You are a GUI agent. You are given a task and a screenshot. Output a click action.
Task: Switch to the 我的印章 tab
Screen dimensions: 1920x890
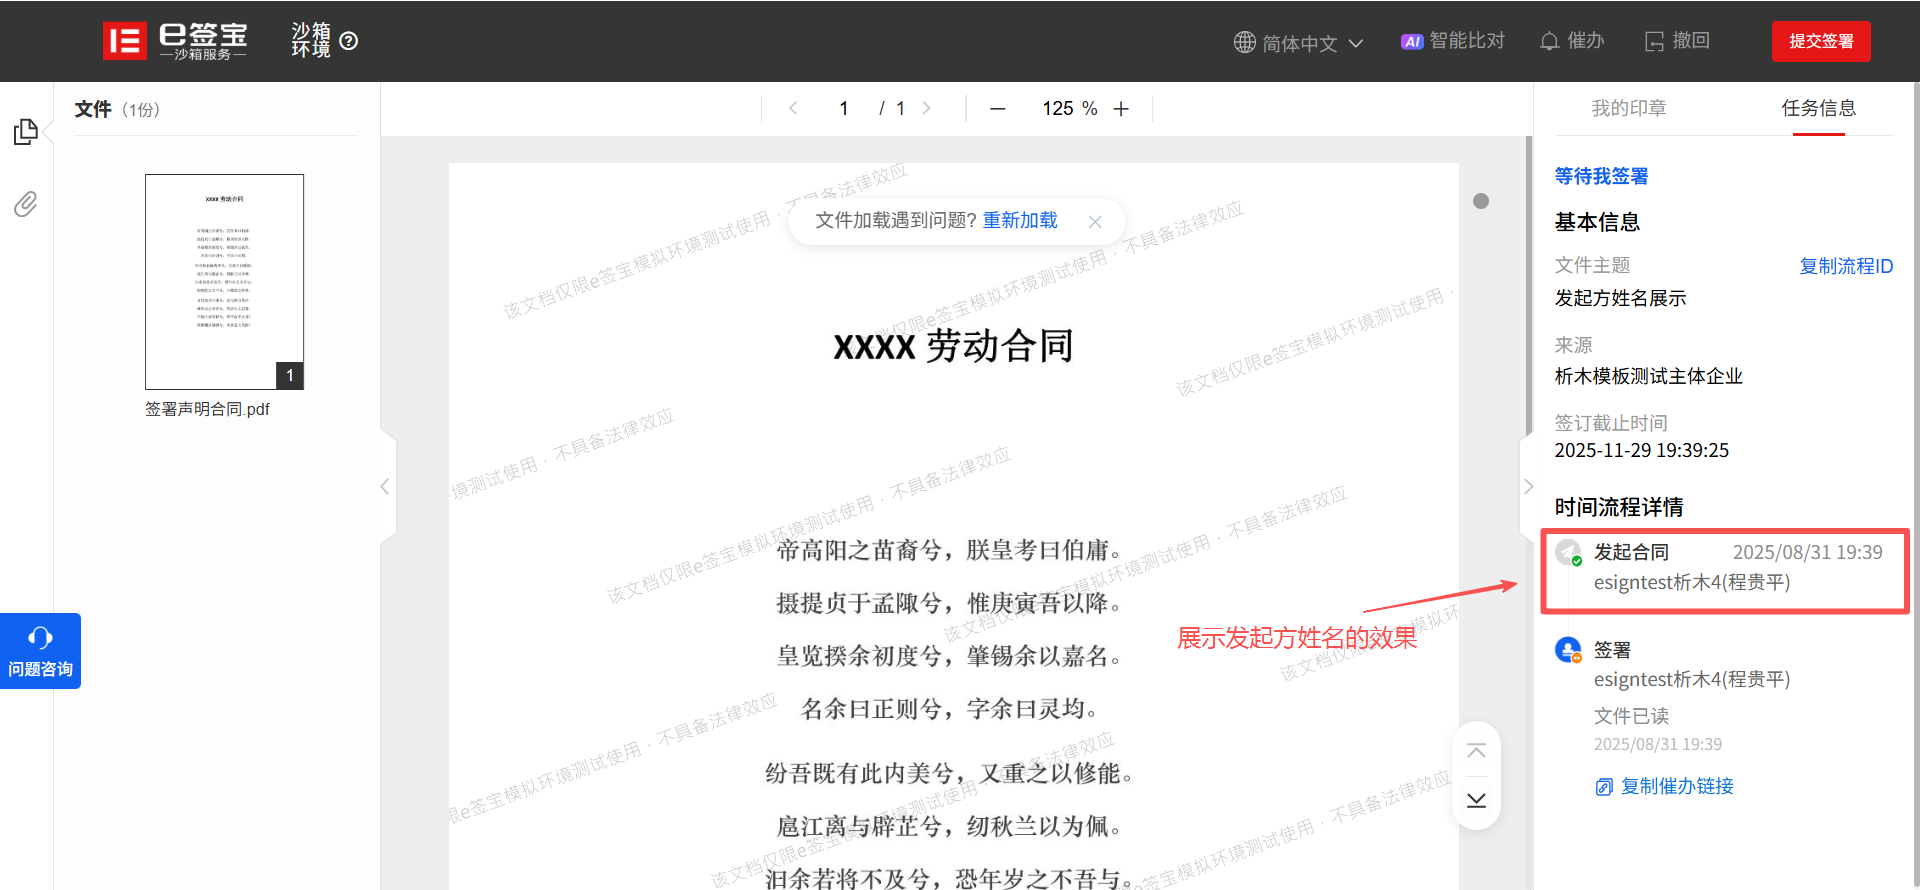click(x=1629, y=108)
